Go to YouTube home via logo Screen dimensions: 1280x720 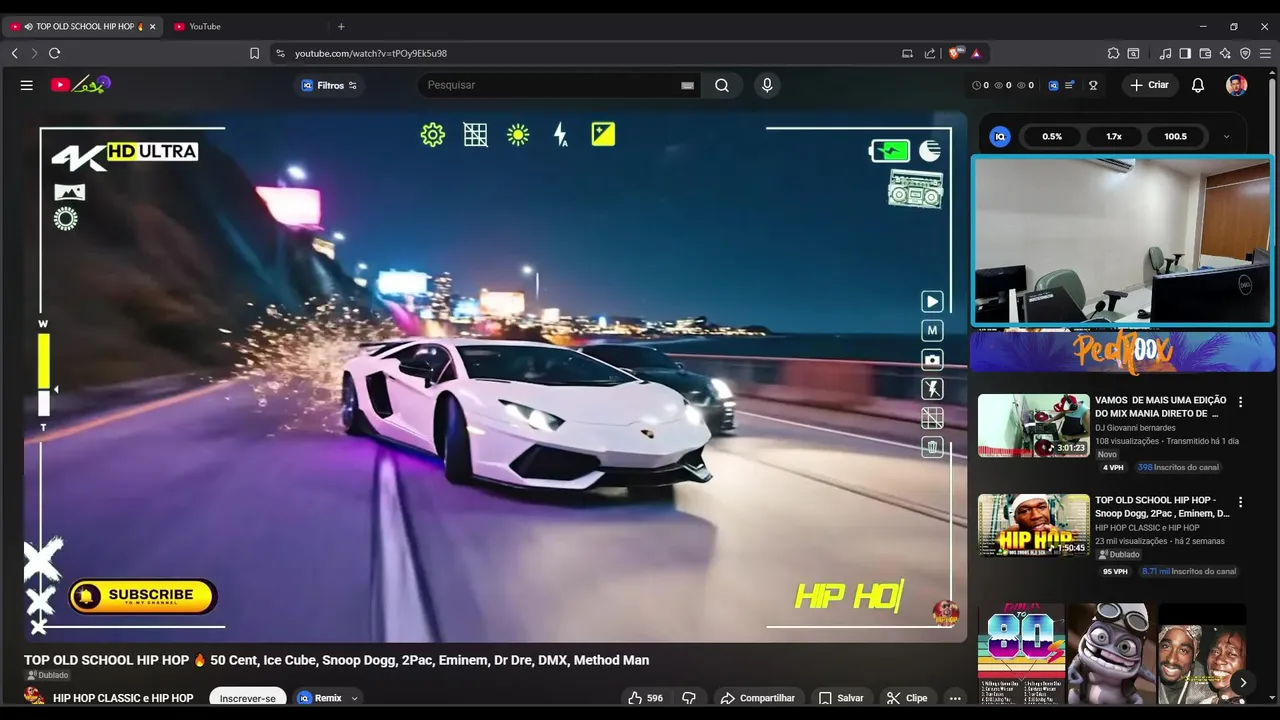80,85
